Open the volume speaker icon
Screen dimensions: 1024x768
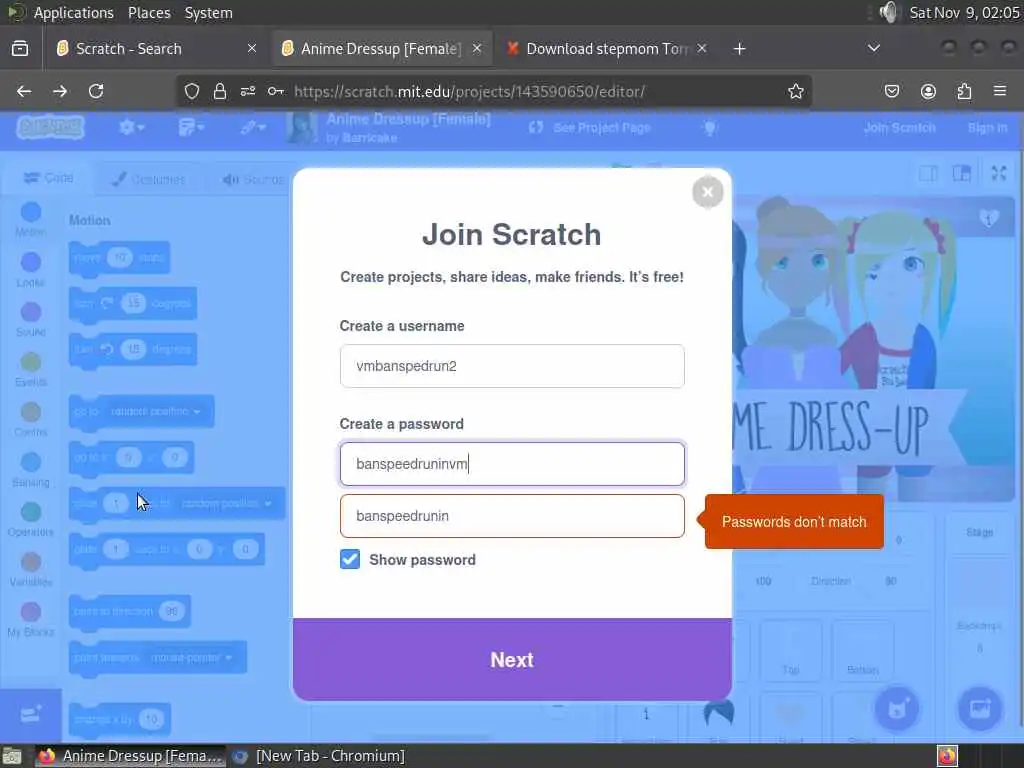point(888,12)
